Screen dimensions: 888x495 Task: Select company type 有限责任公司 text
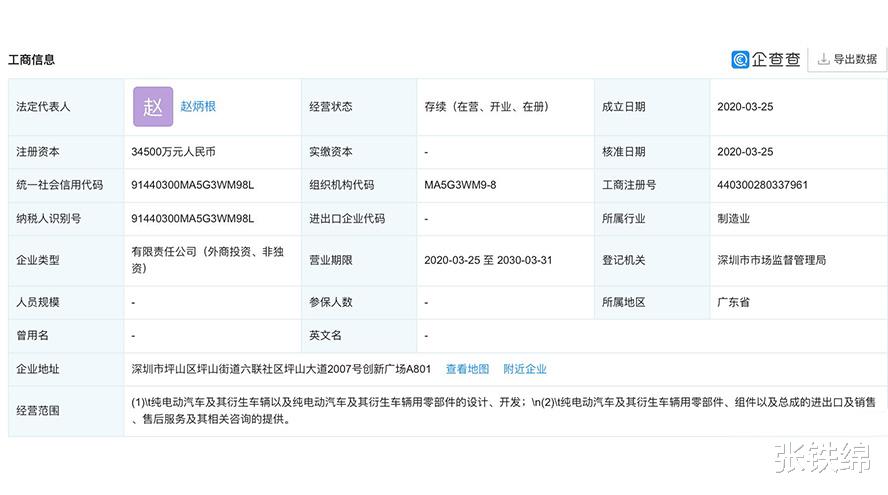pyautogui.click(x=207, y=260)
